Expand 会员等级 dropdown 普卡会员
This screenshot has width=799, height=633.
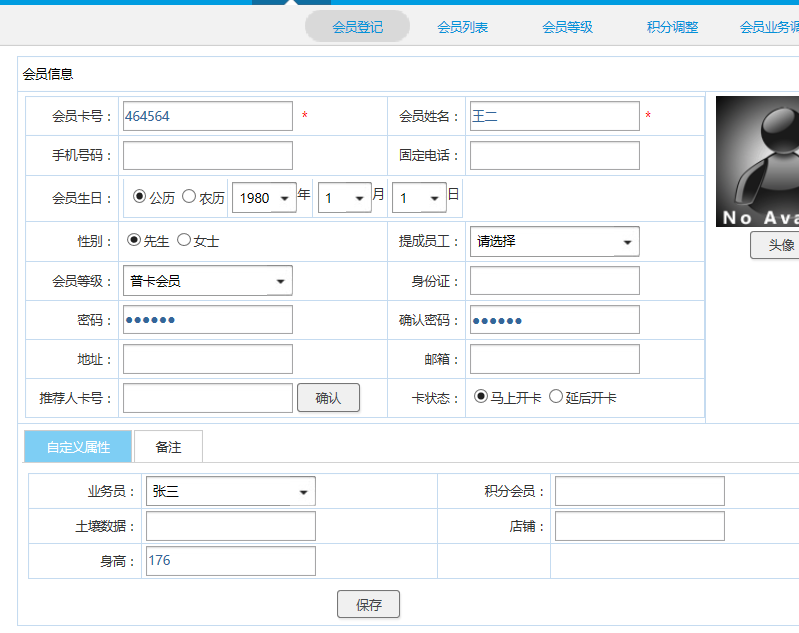pos(208,281)
